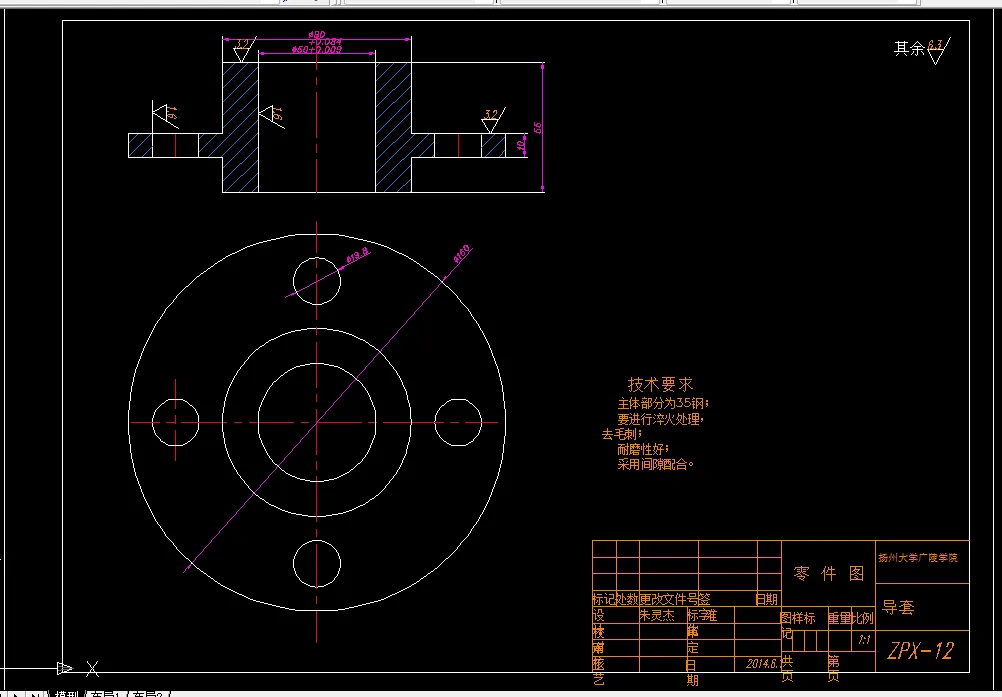Click the 主体部分为35钢 line

tap(663, 404)
